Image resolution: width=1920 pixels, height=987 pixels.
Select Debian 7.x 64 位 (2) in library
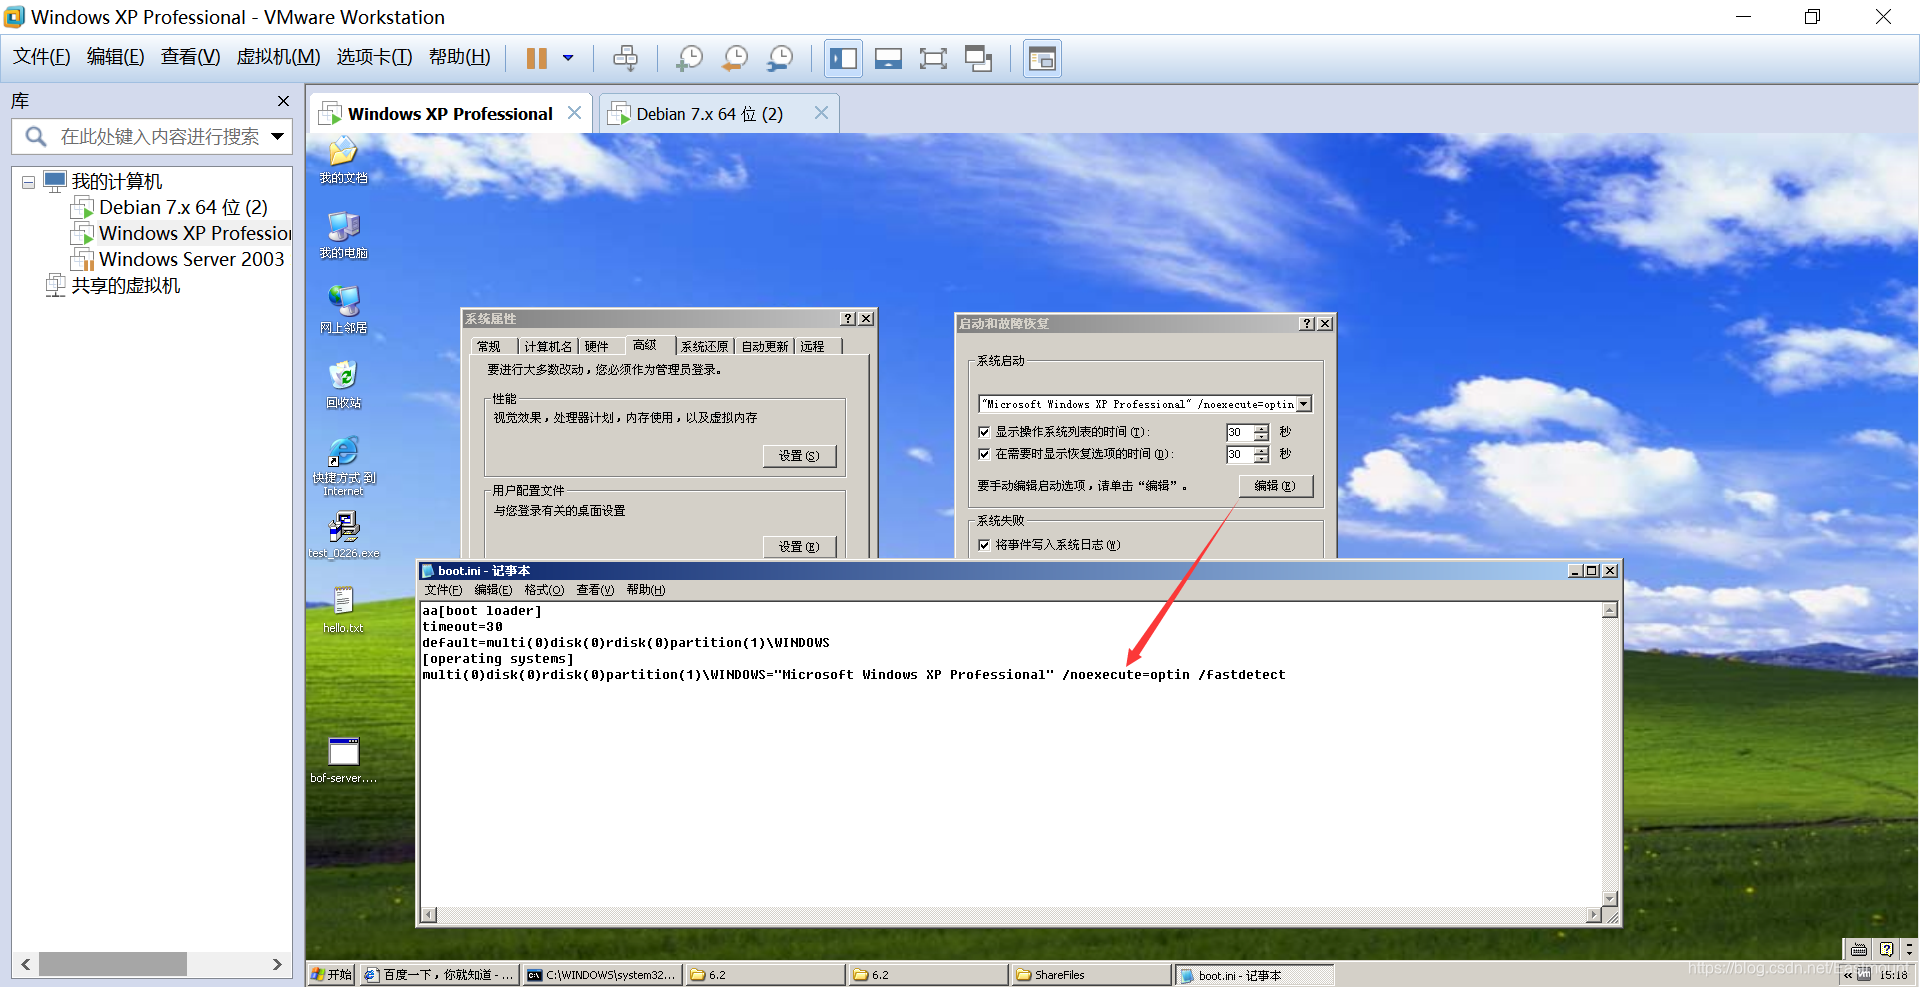[183, 207]
